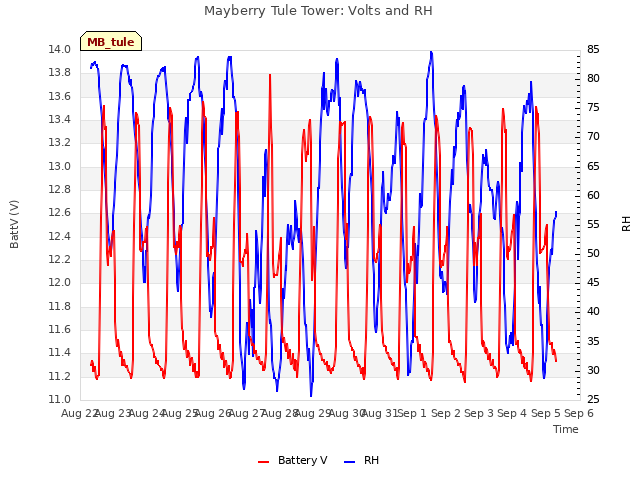The width and height of the screenshot is (640, 480).
Task: Click the 25 tick on RH axis
Action: click(x=593, y=400)
